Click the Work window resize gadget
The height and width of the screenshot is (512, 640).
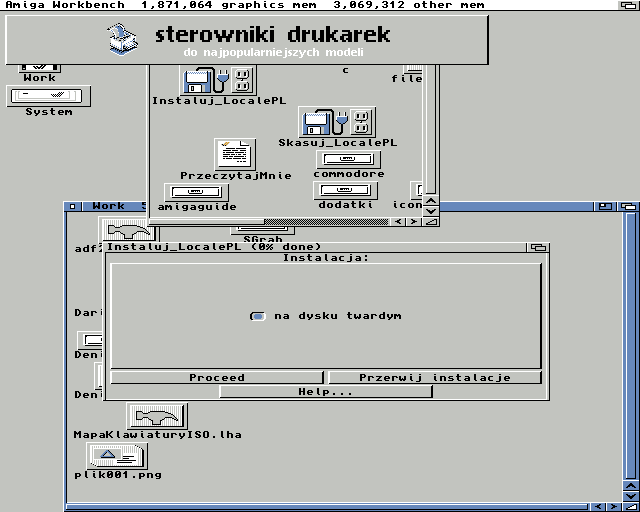[x=631, y=507]
